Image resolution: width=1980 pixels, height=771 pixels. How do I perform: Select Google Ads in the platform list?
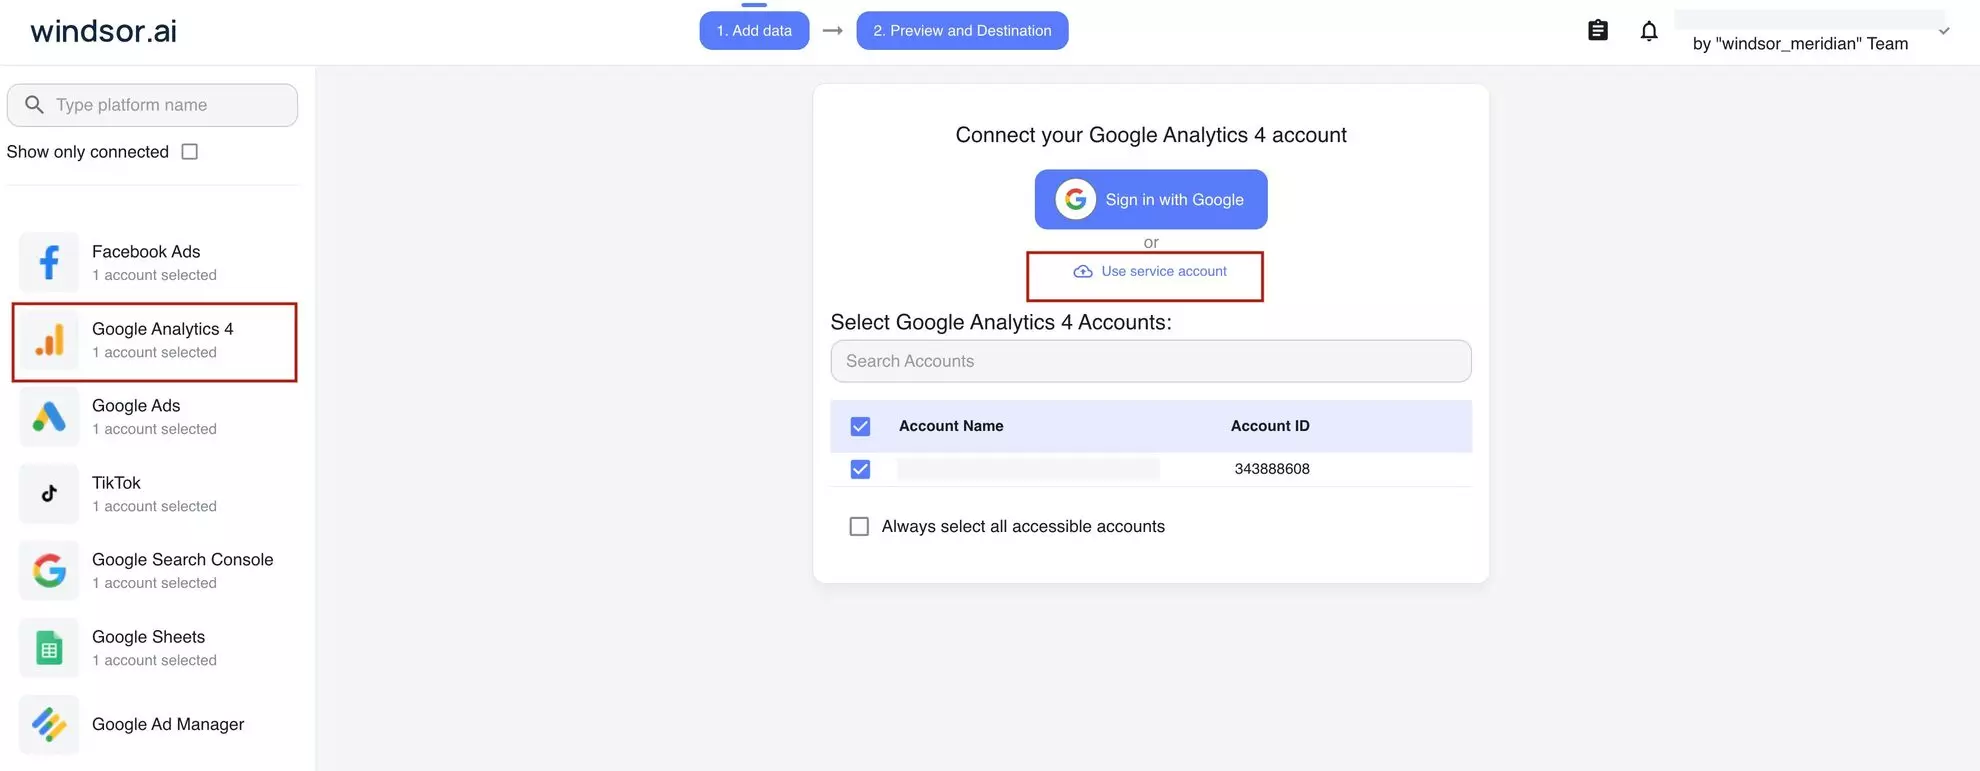pos(155,417)
